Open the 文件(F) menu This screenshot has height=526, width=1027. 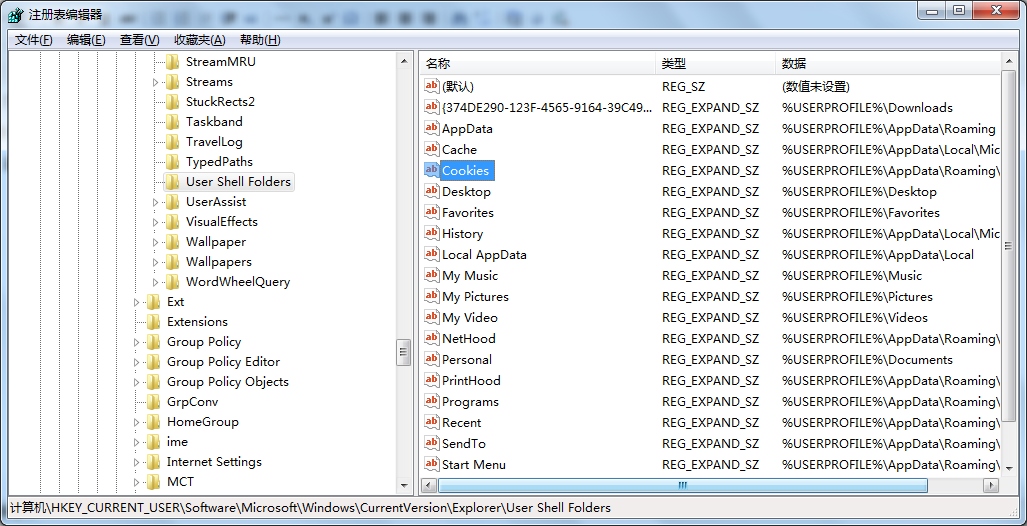33,40
